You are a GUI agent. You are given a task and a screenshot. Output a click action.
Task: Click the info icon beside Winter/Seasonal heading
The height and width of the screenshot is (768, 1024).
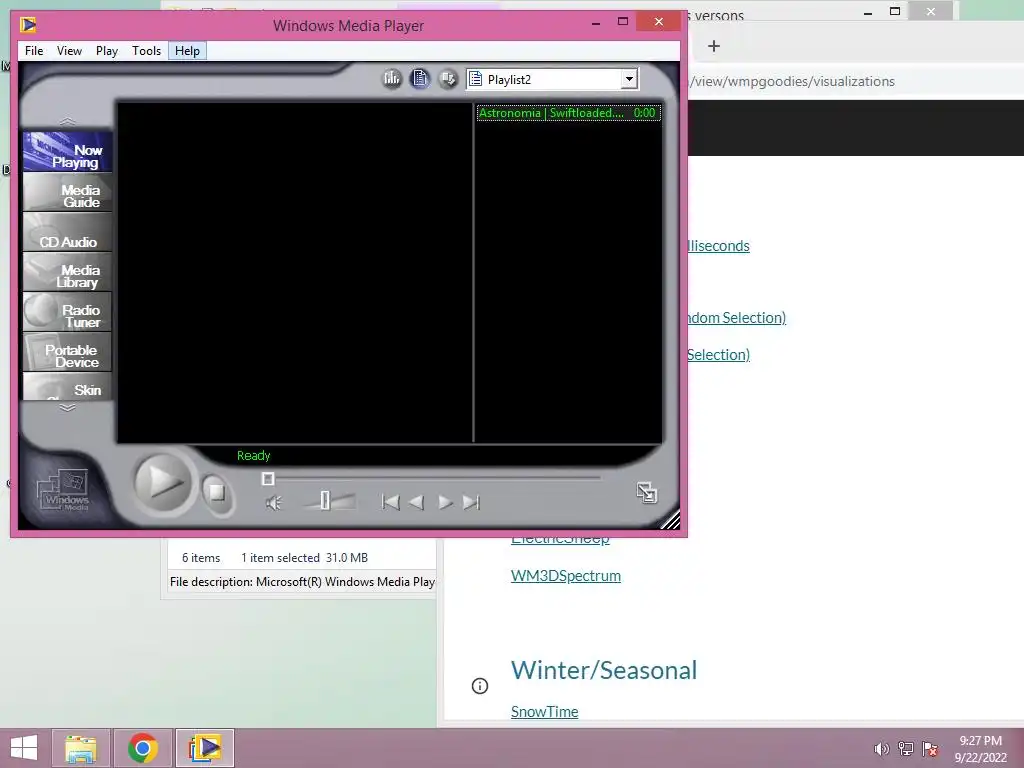(x=480, y=686)
